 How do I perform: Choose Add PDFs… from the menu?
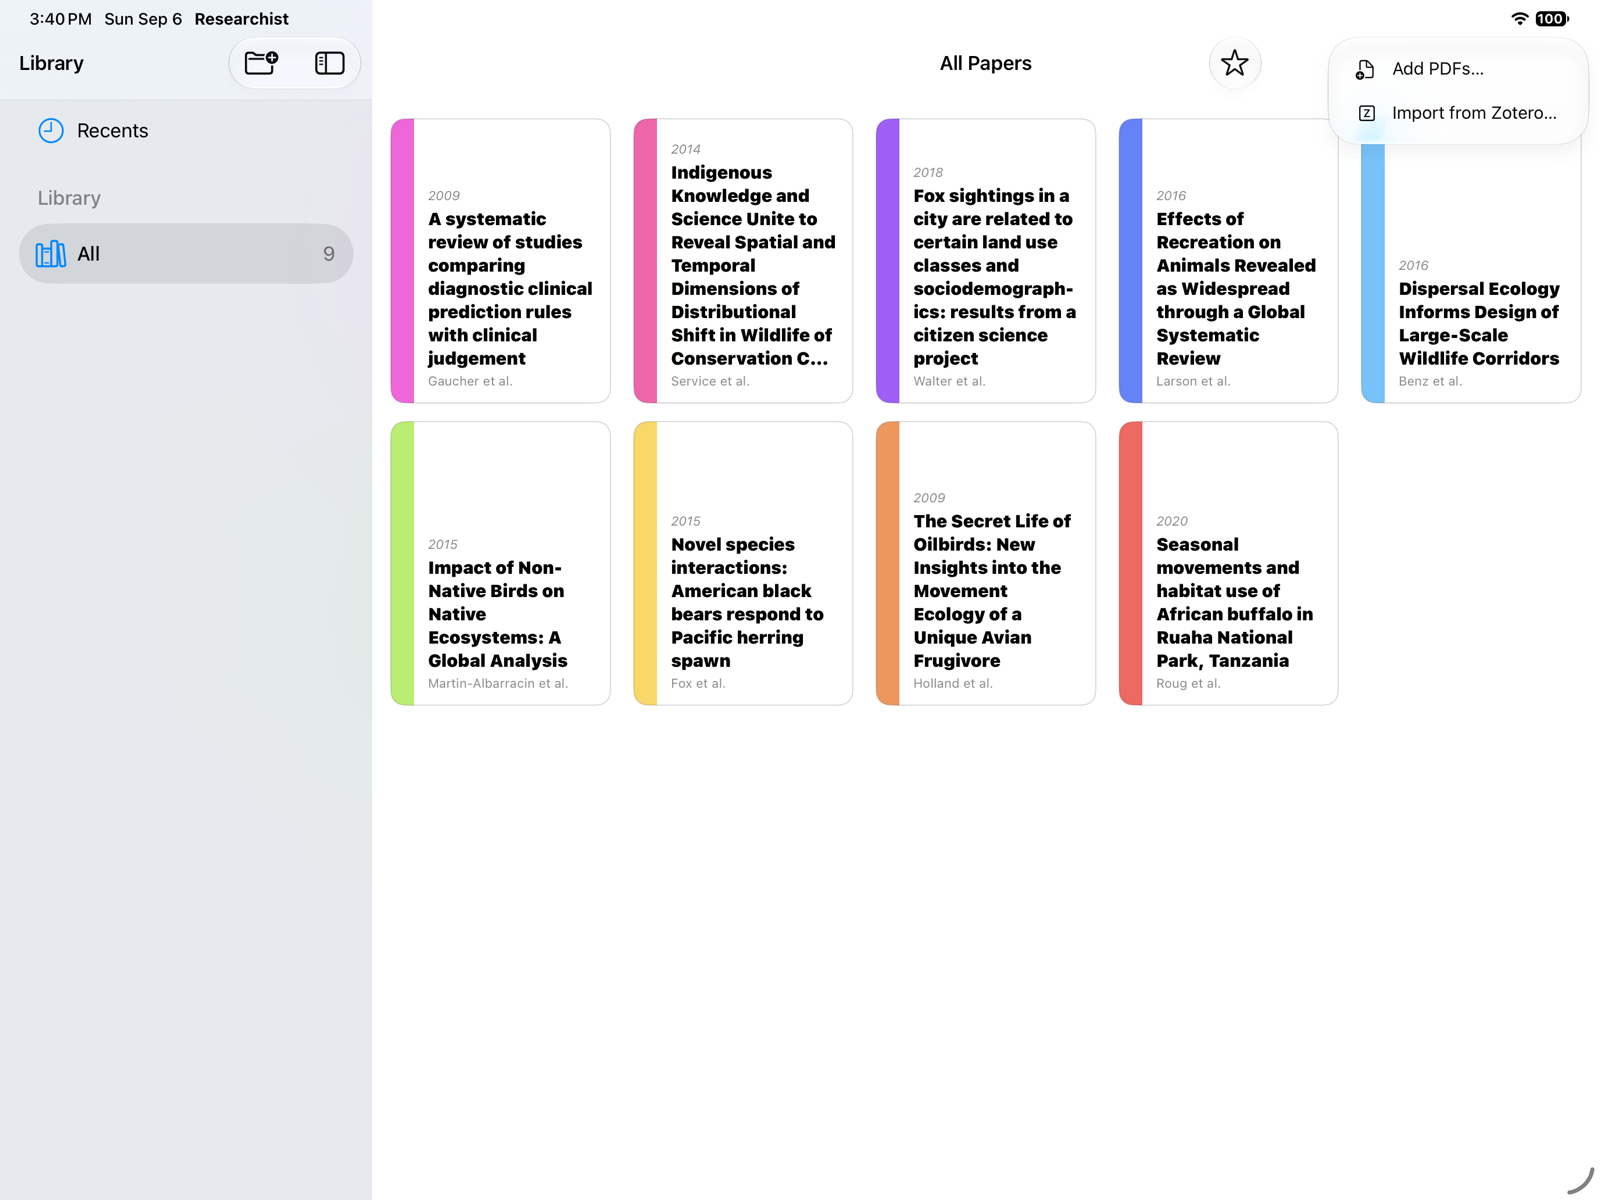(x=1458, y=69)
